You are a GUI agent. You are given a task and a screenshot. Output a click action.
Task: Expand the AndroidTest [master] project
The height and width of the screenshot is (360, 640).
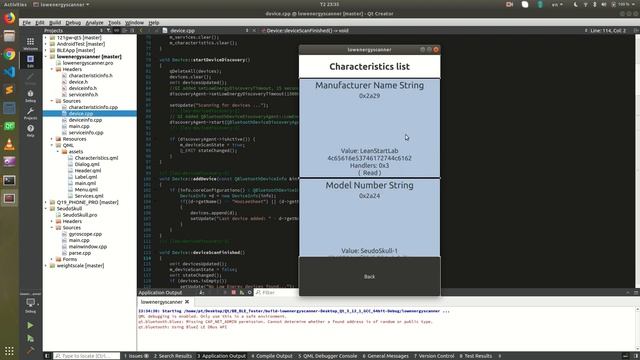[46, 44]
